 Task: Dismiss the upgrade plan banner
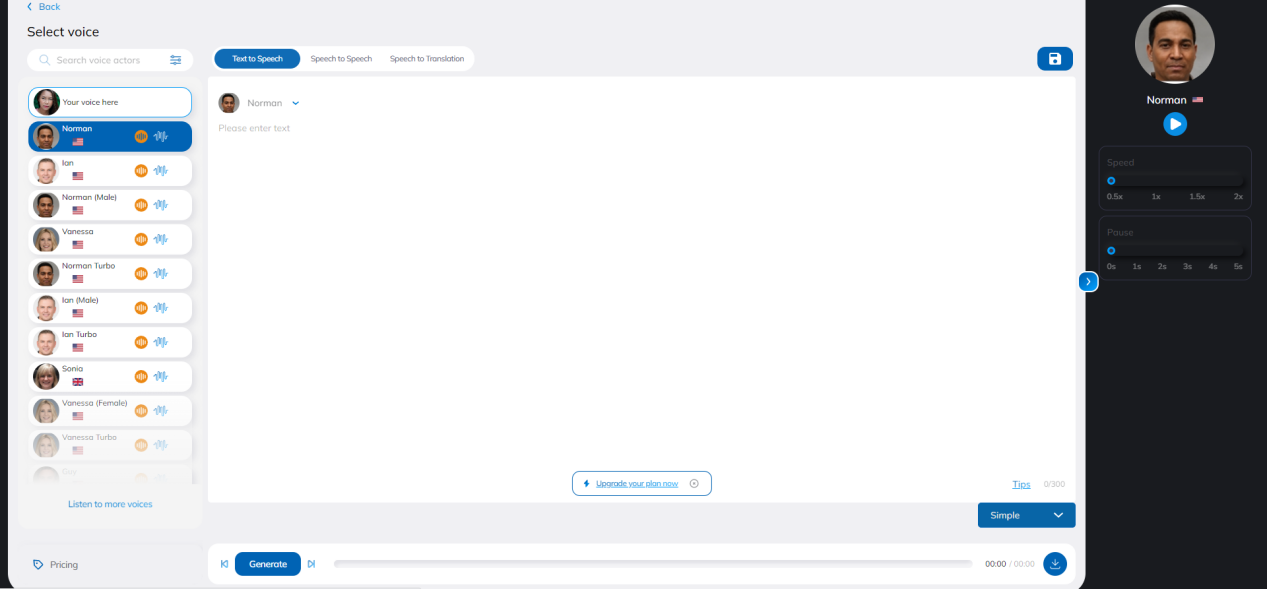point(694,484)
